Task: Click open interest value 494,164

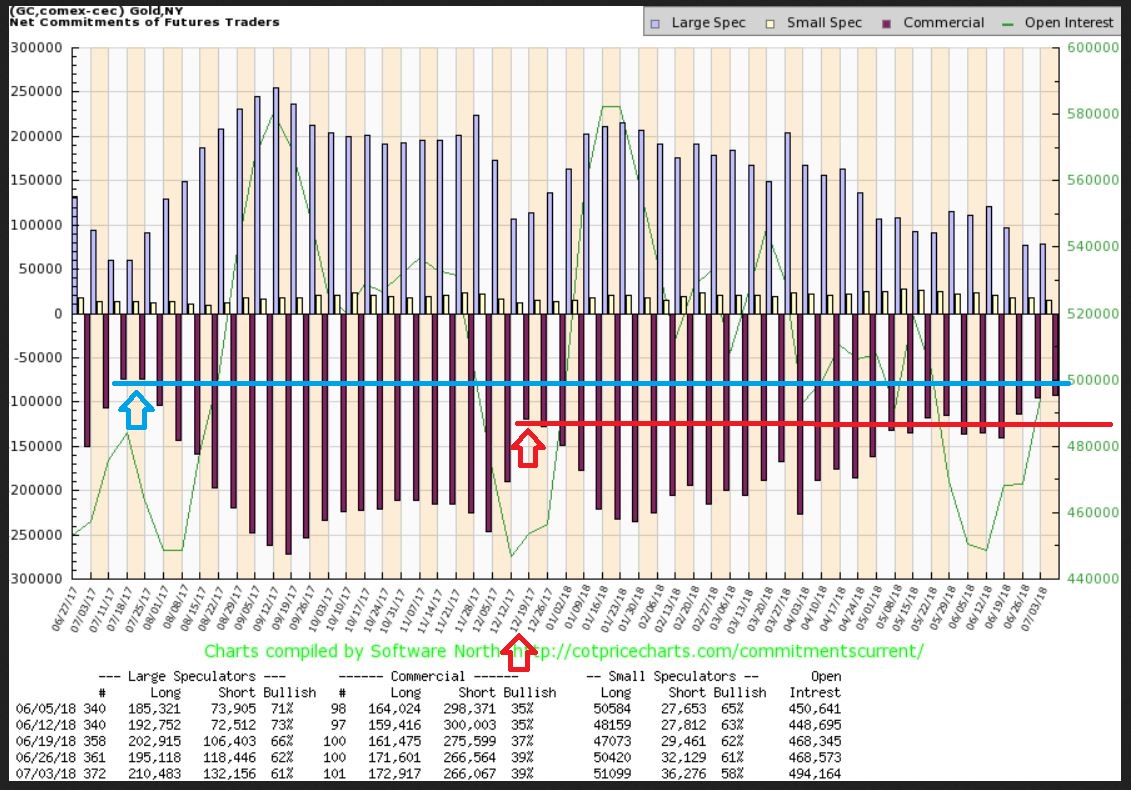Action: pyautogui.click(x=815, y=773)
